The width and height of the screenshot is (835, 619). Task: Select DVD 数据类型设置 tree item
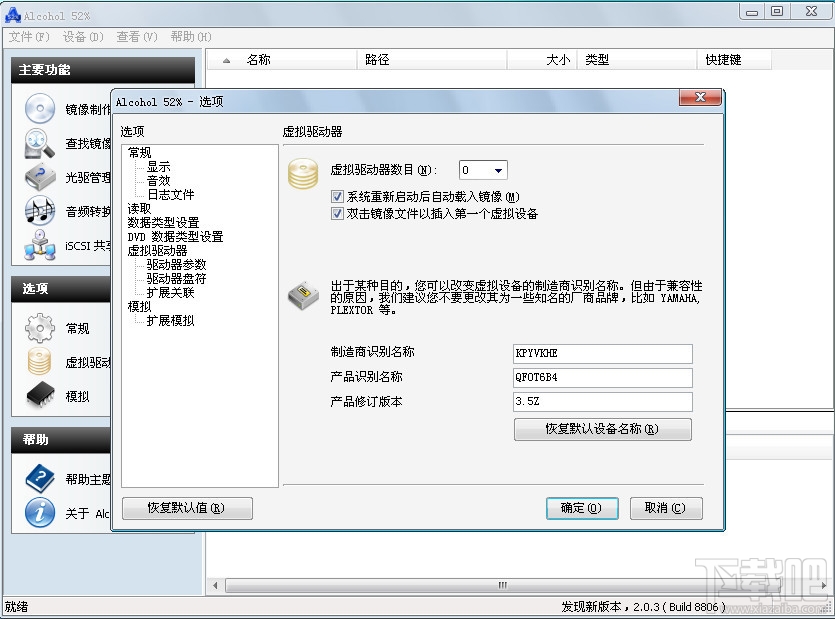[x=175, y=237]
